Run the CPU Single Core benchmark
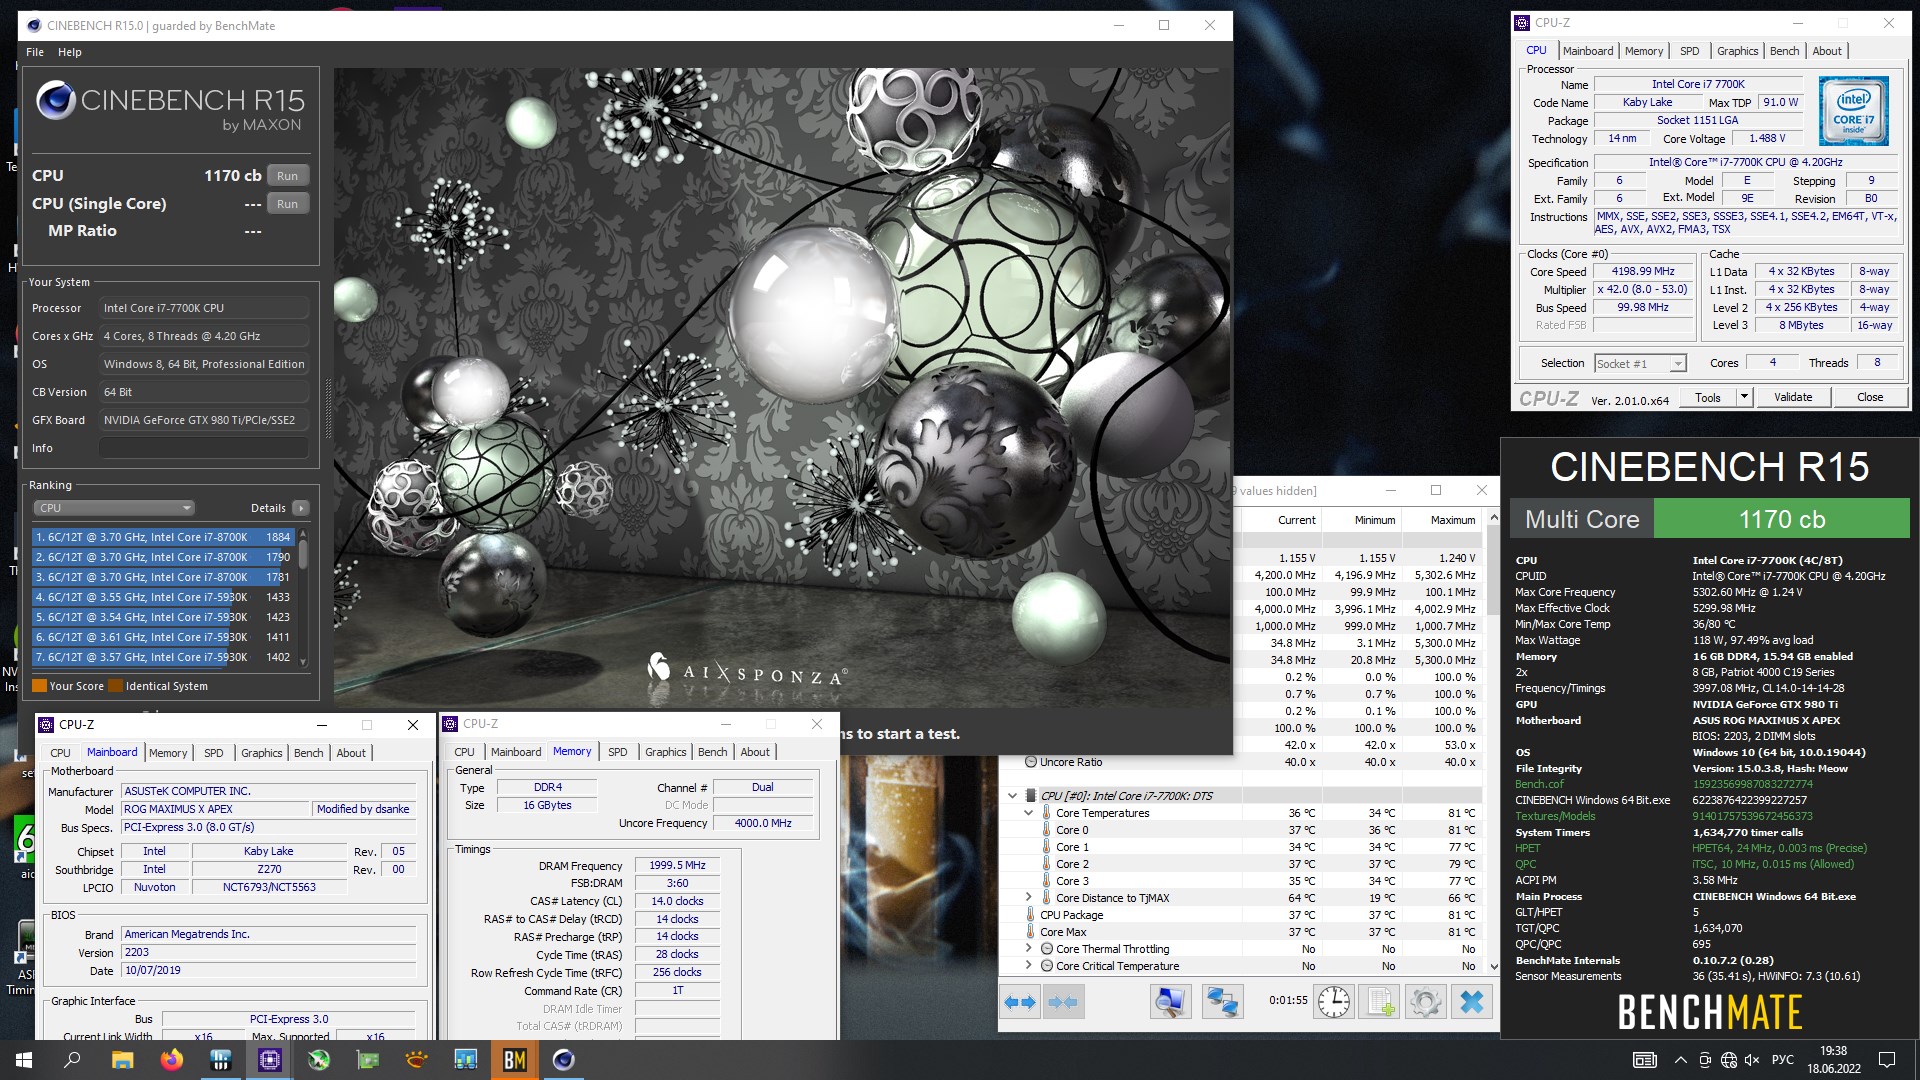The width and height of the screenshot is (1920, 1080). [x=287, y=204]
